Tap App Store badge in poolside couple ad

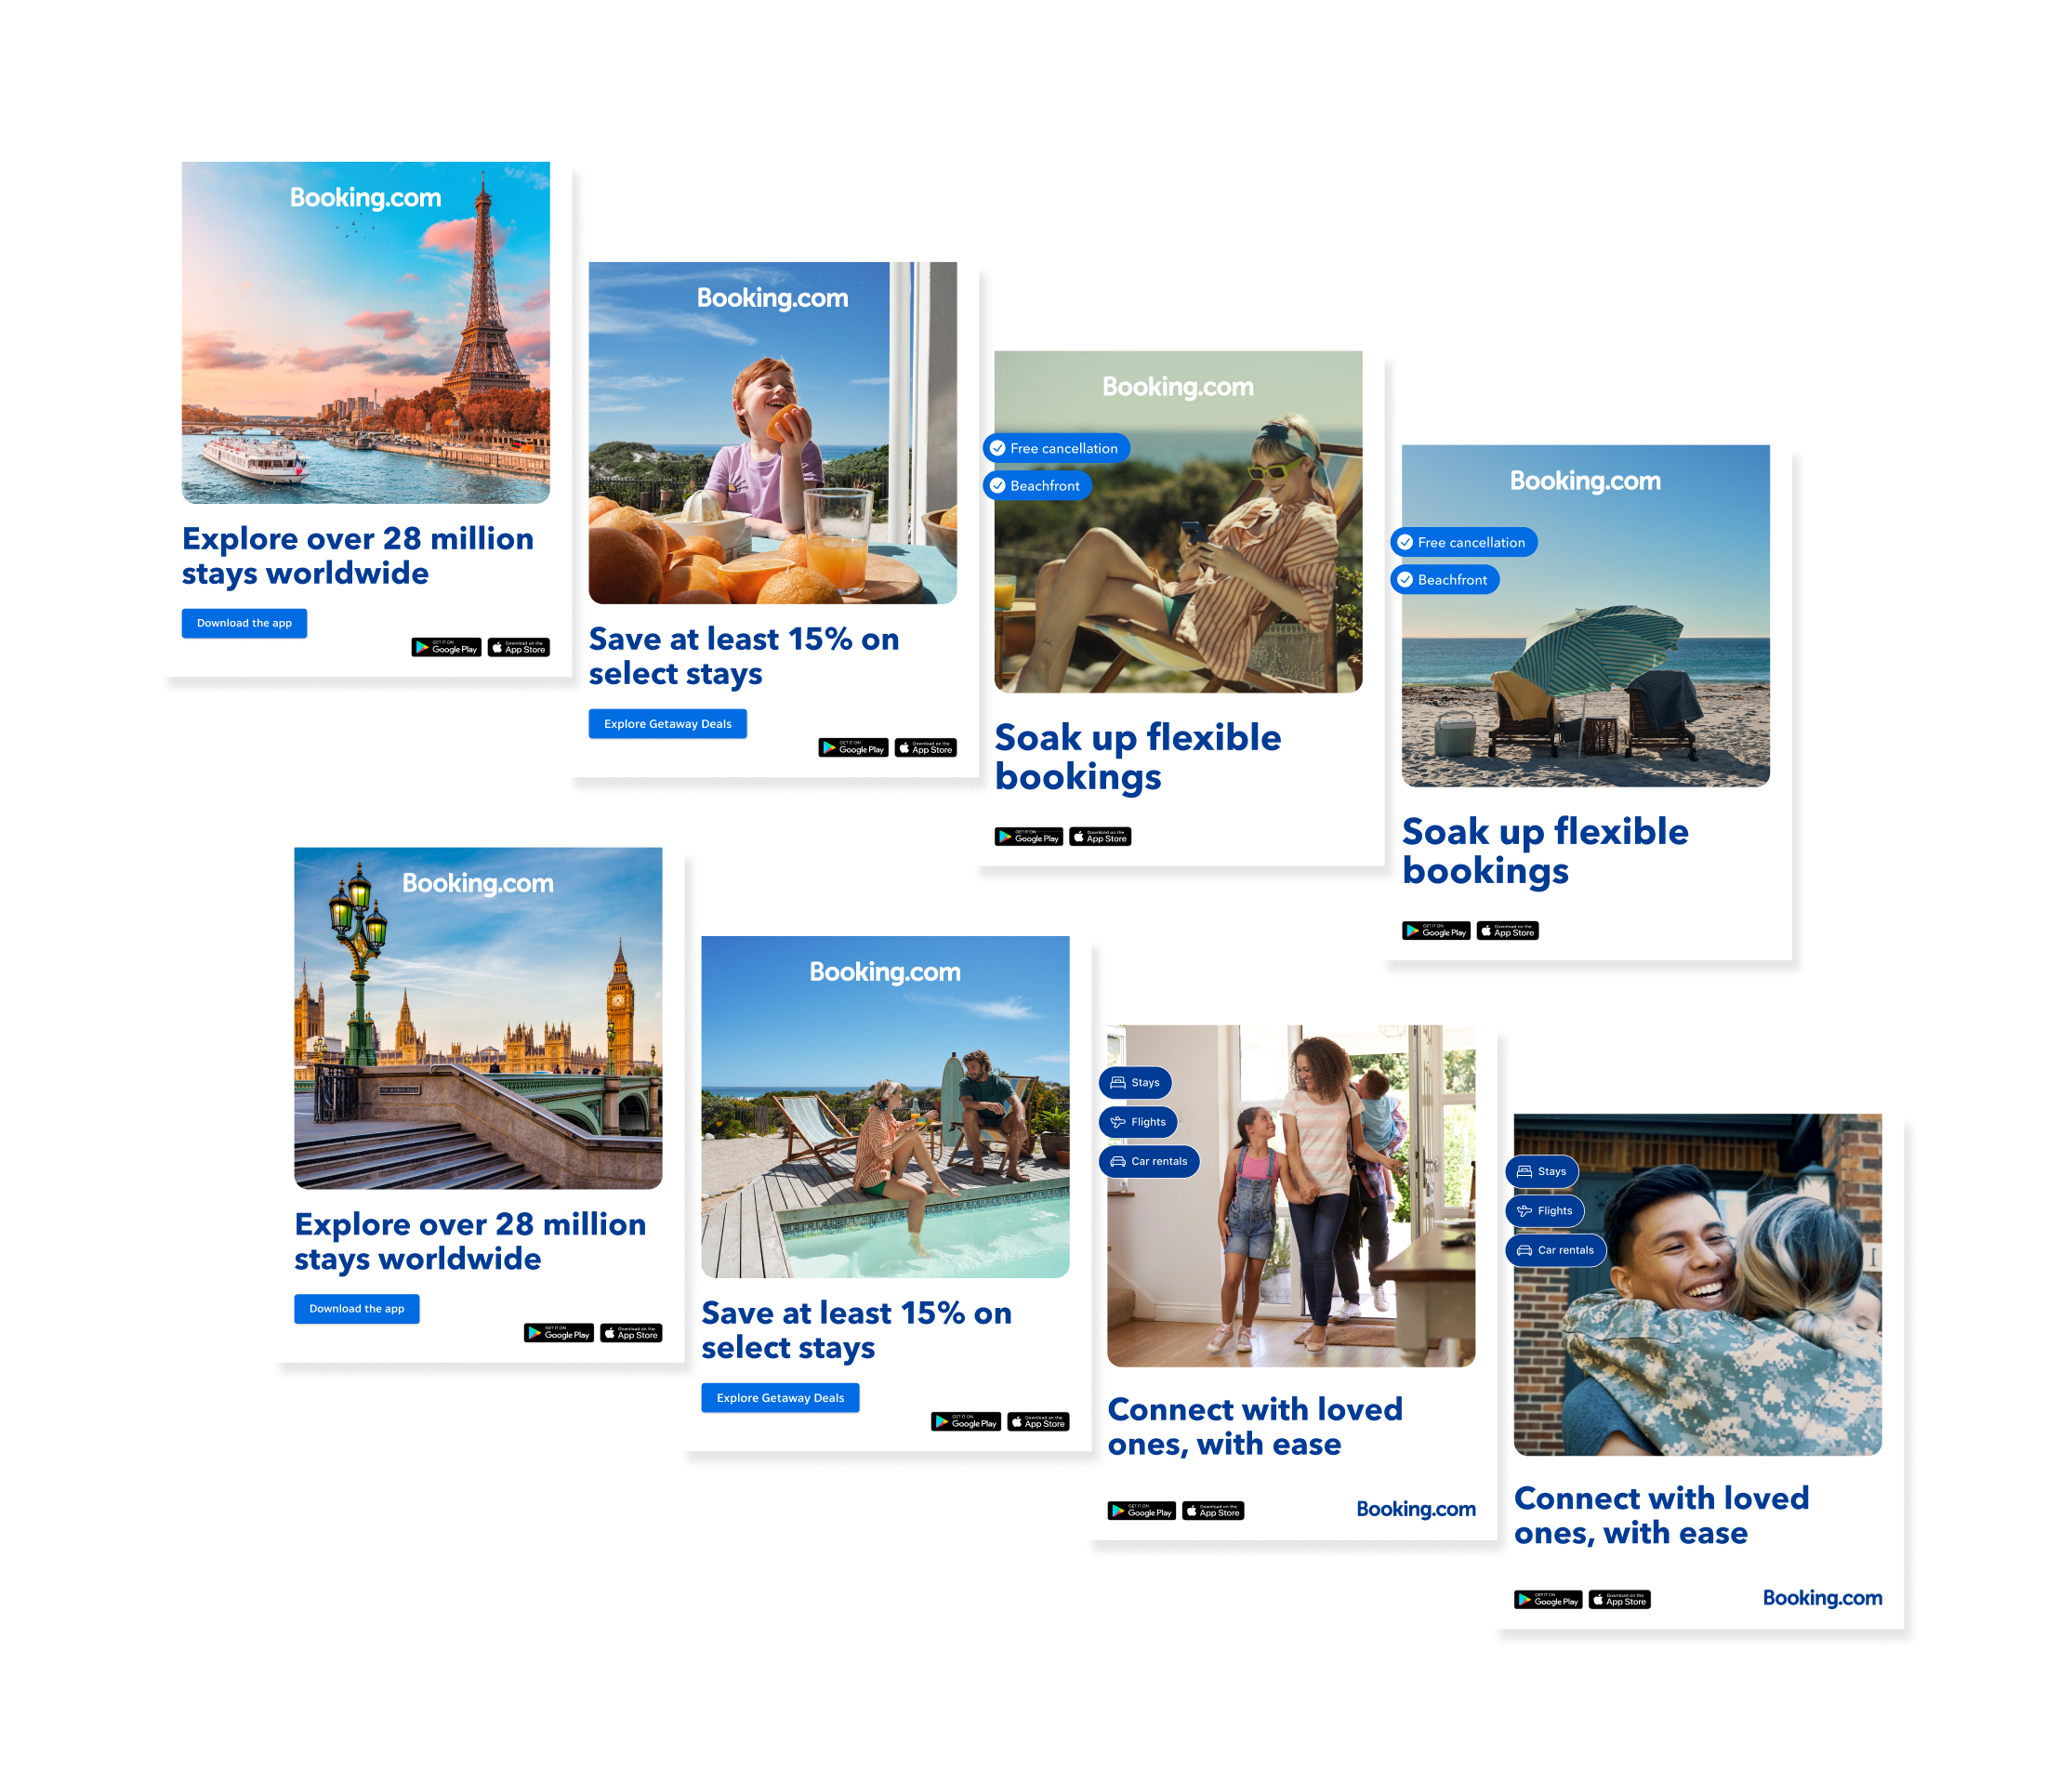coord(1039,1422)
